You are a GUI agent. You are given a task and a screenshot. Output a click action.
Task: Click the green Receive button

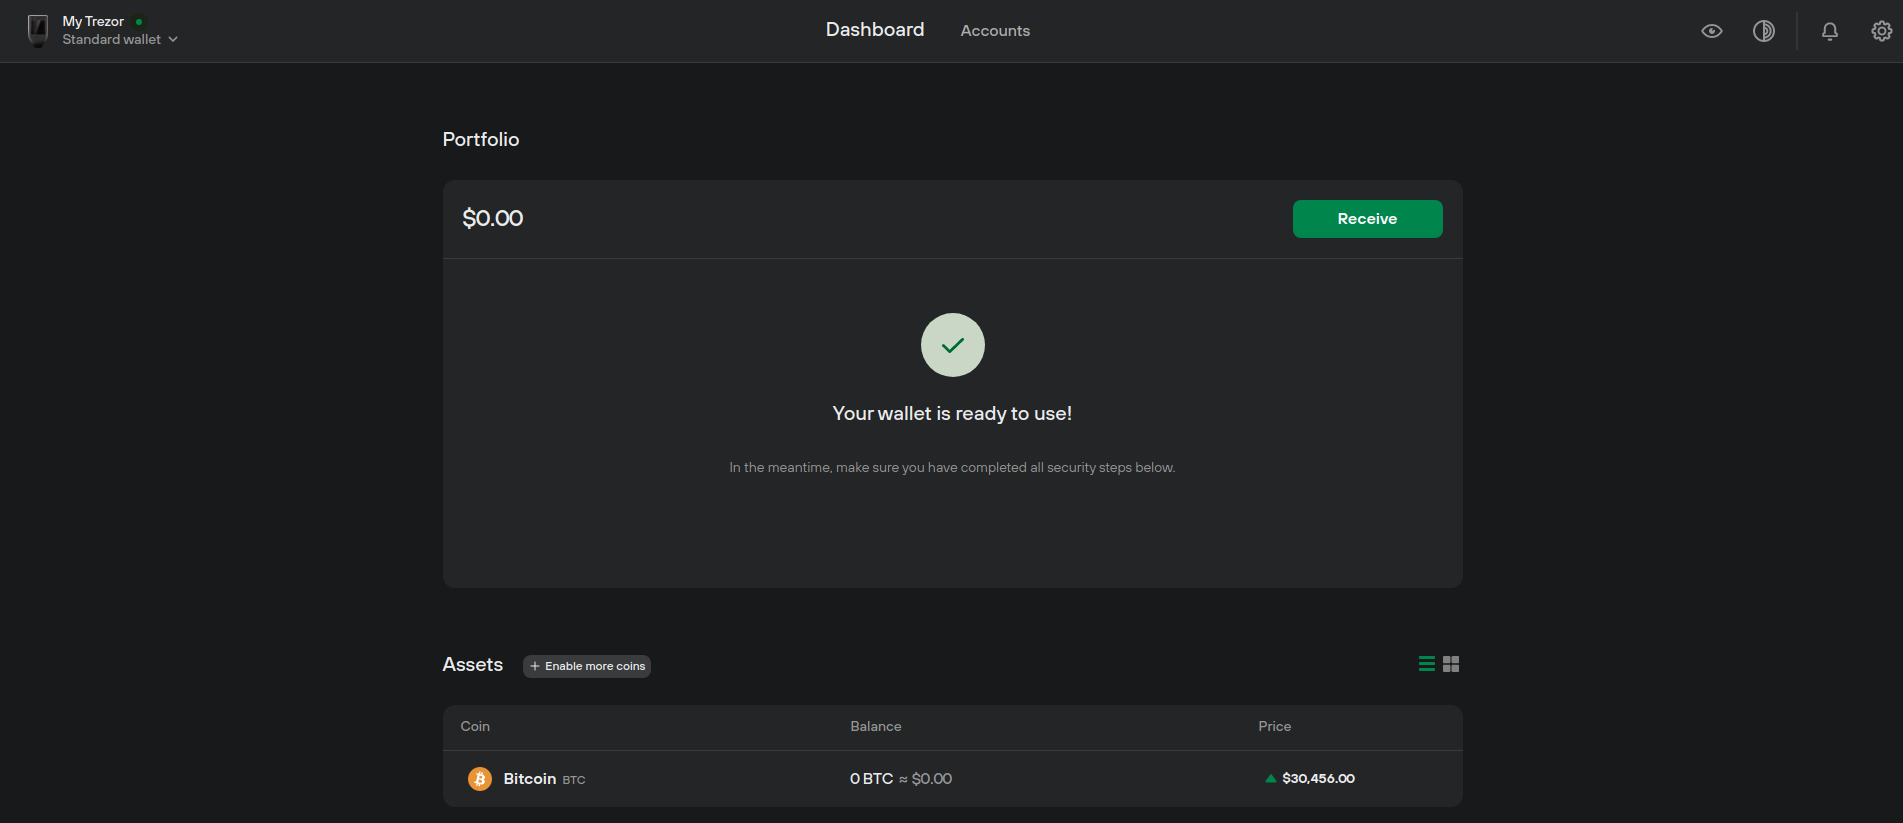[1367, 219]
